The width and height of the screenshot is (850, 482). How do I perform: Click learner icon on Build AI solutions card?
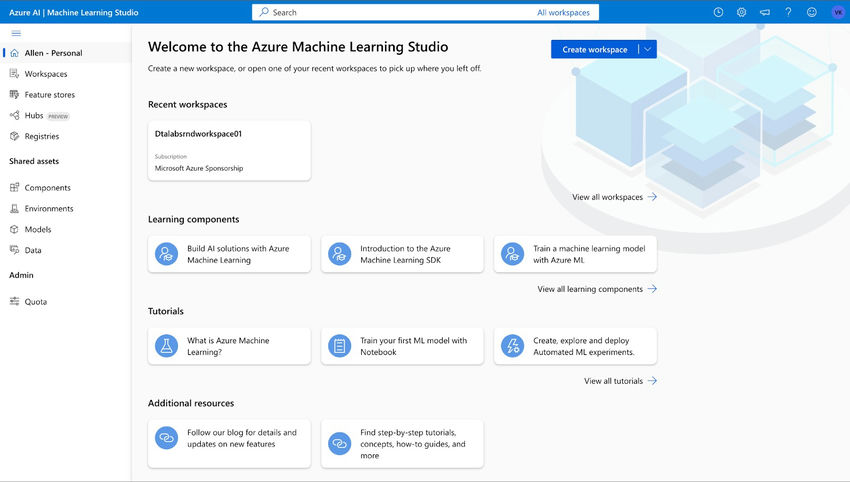coord(166,254)
